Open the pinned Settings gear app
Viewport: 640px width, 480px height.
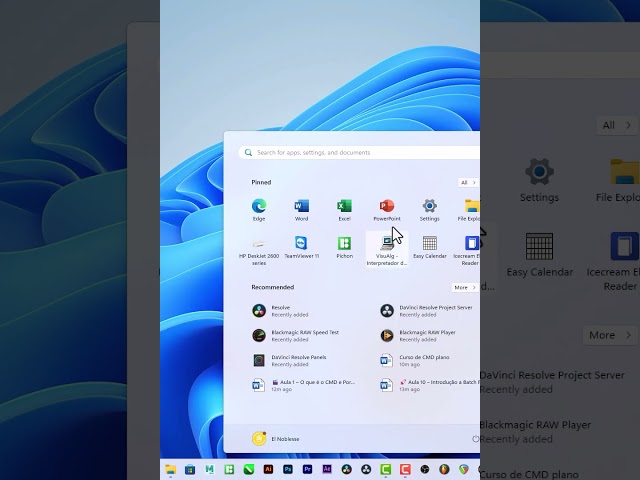[x=429, y=210]
